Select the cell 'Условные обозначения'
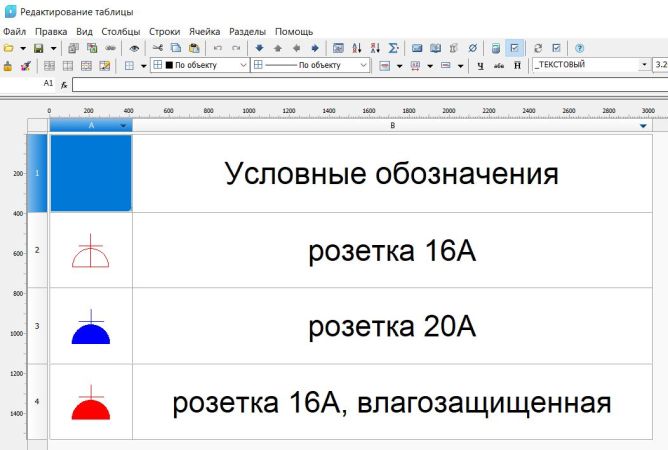 (x=392, y=173)
